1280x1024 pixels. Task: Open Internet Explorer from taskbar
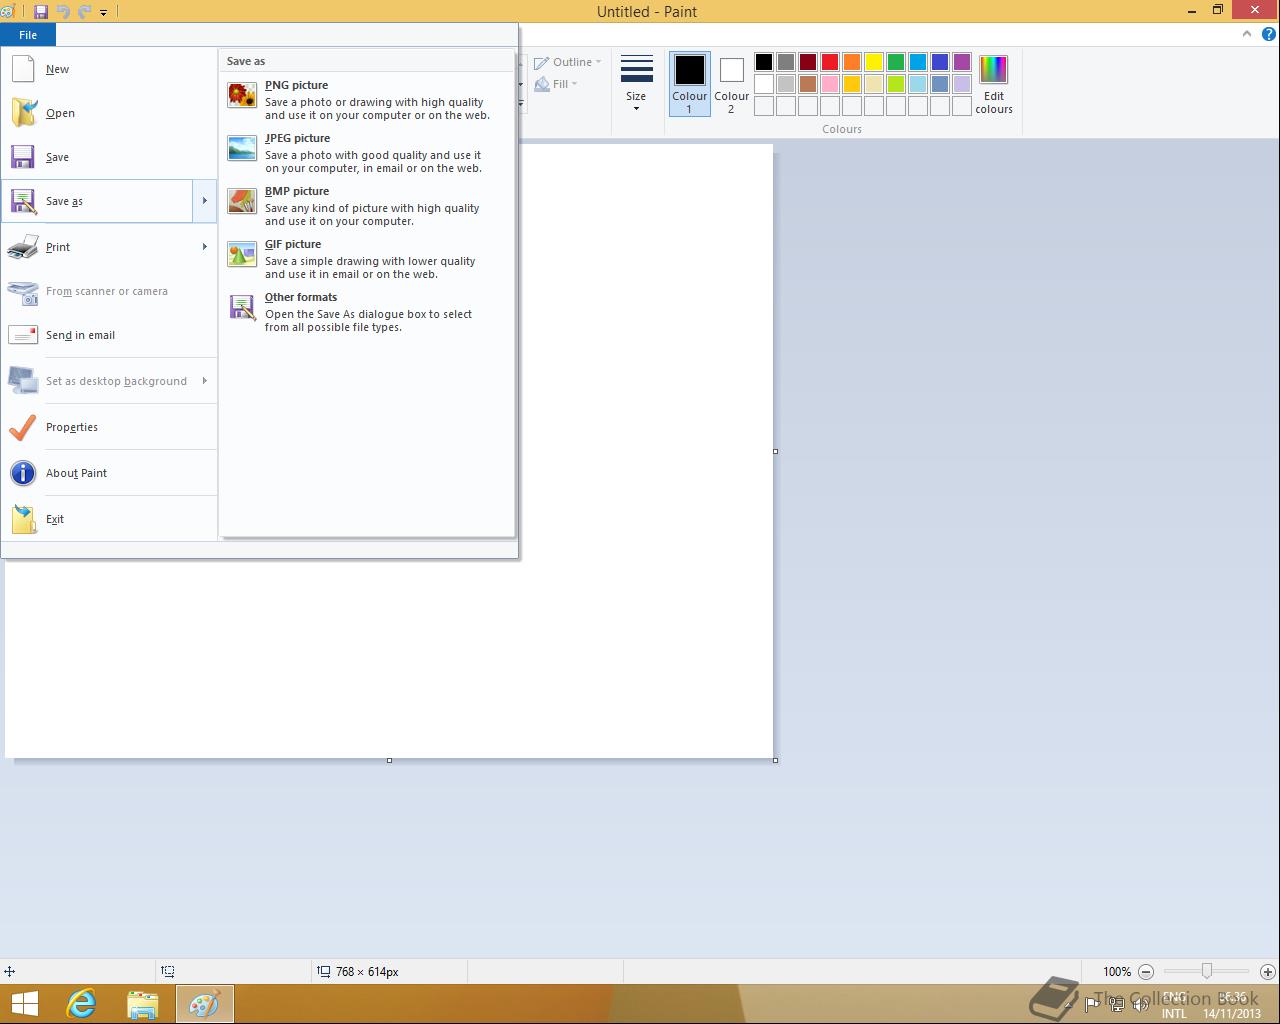click(x=81, y=1004)
